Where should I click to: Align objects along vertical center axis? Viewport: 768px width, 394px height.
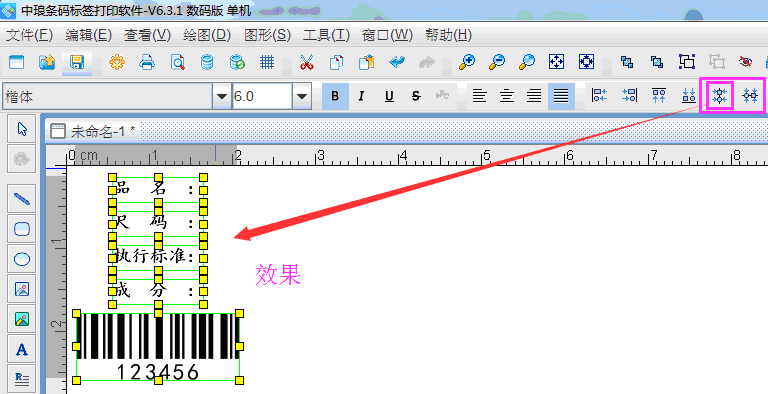click(x=719, y=96)
